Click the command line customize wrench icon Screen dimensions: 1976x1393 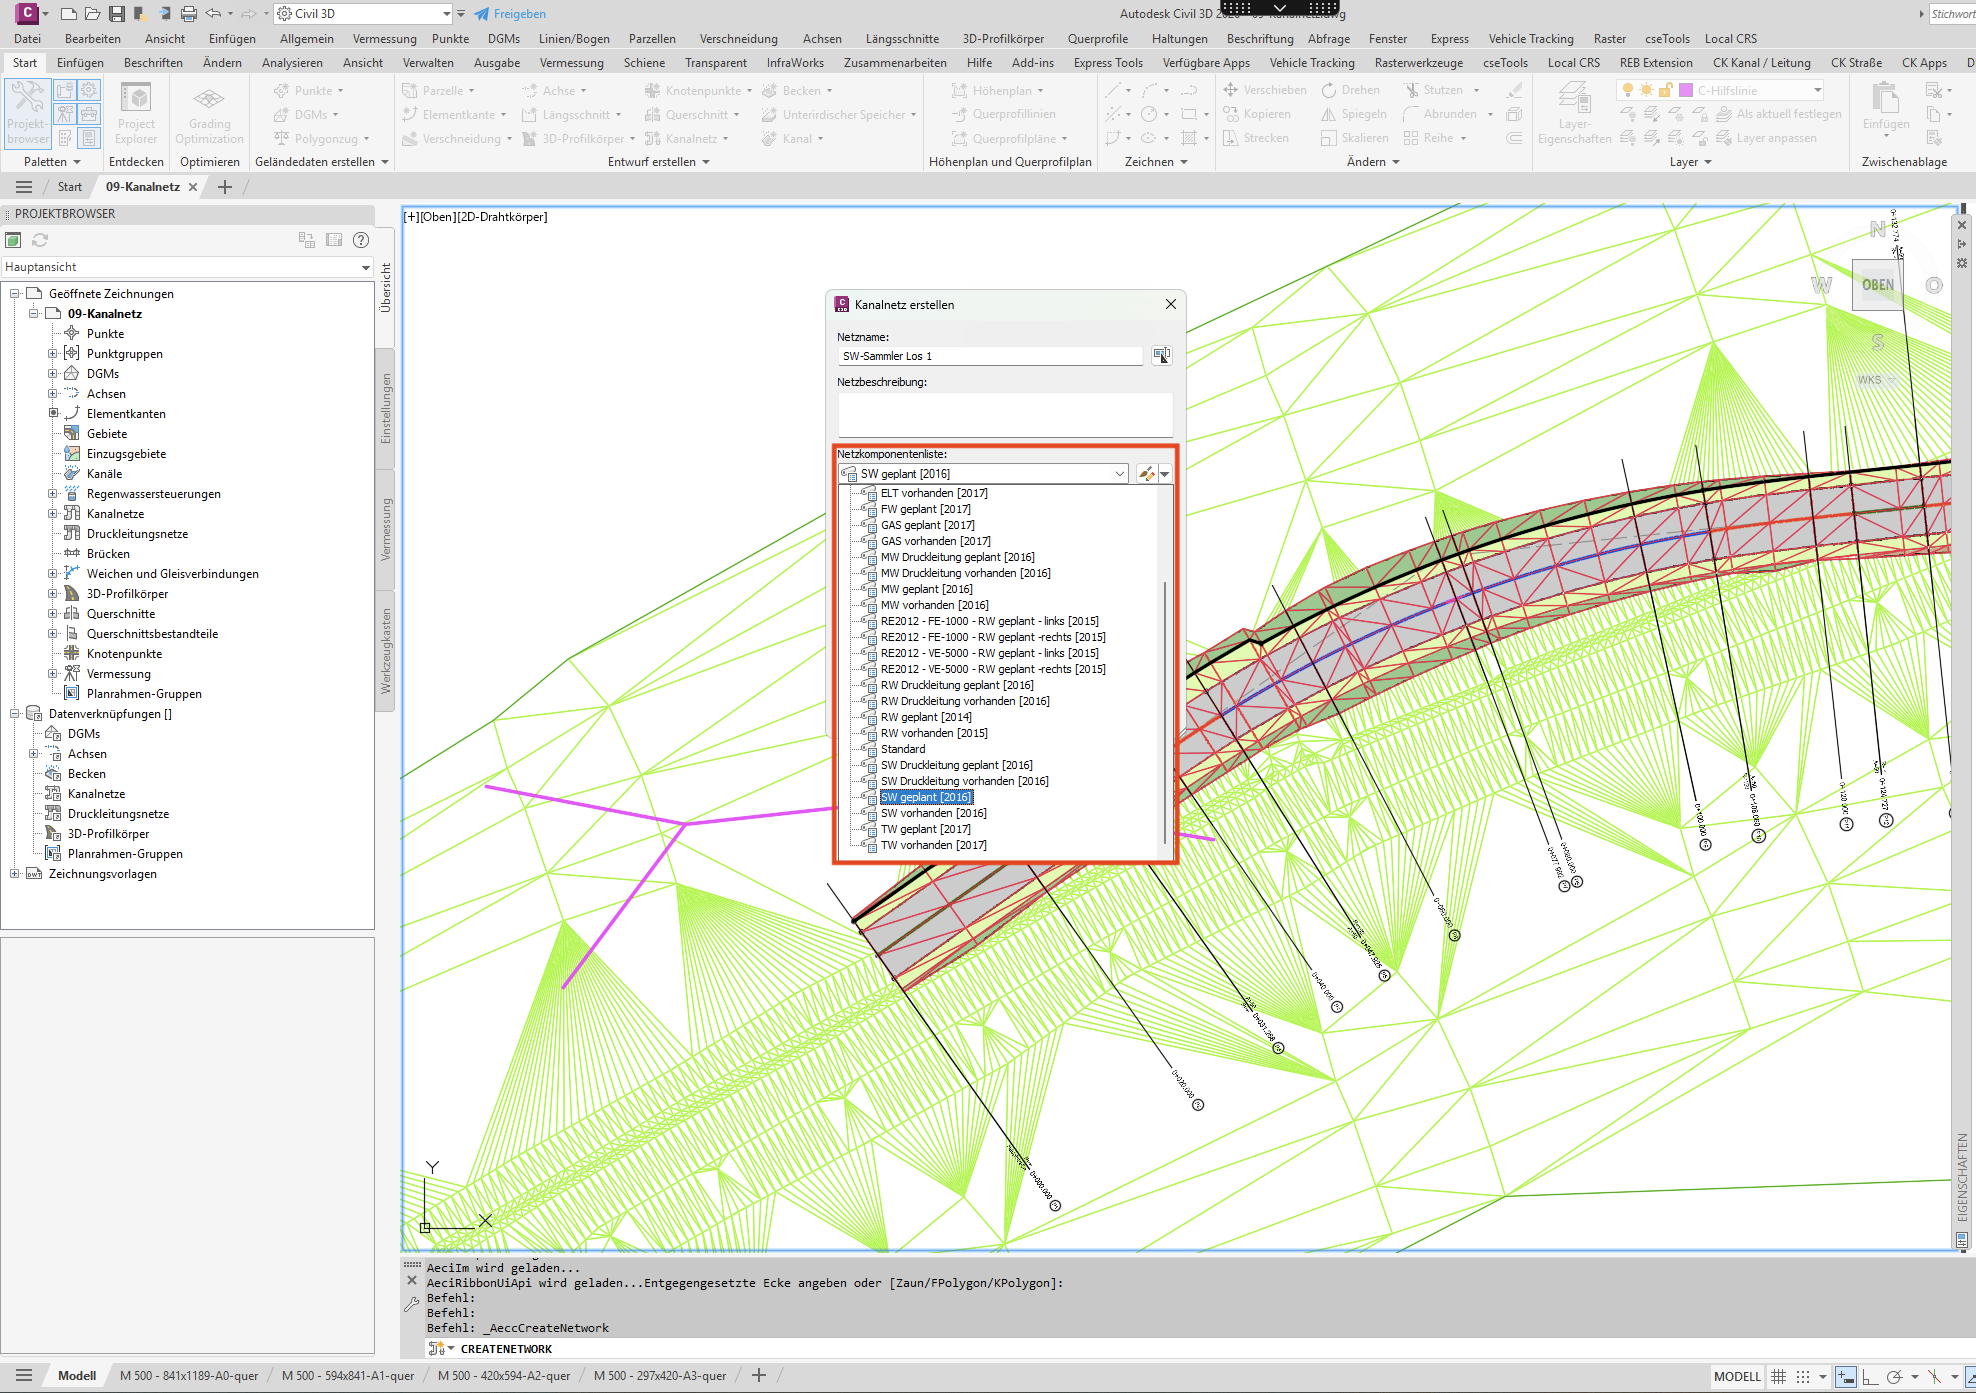click(411, 1303)
